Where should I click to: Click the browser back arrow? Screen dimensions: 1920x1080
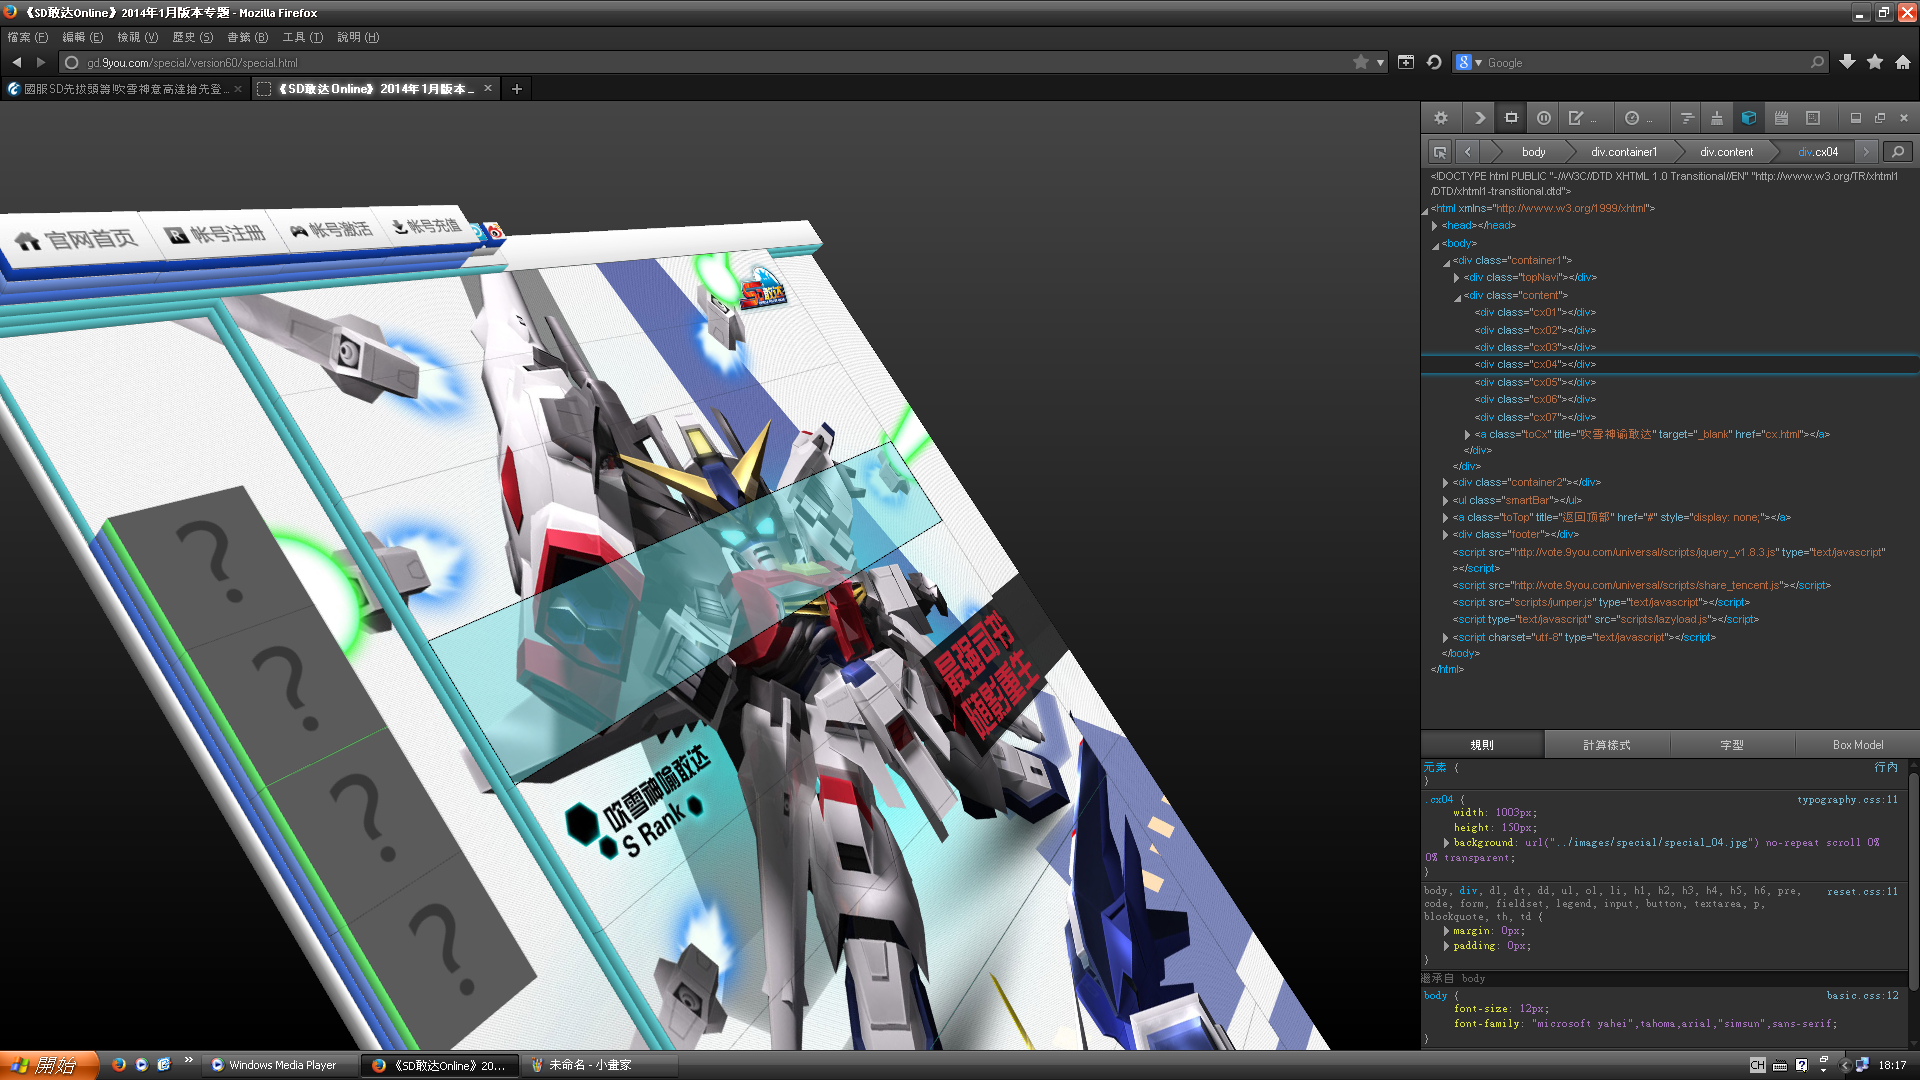[17, 62]
